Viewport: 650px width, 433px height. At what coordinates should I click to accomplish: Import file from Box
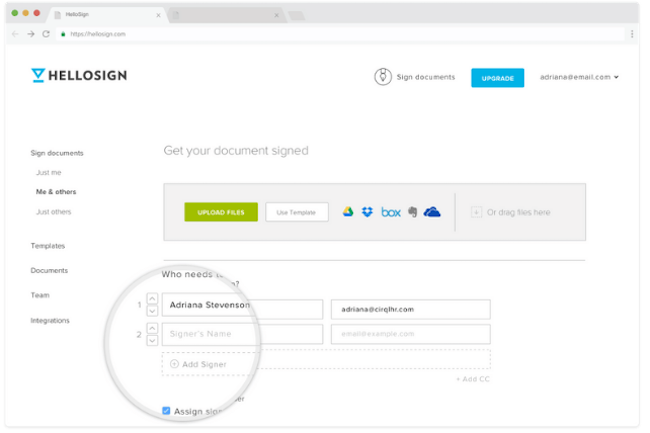[x=391, y=212]
